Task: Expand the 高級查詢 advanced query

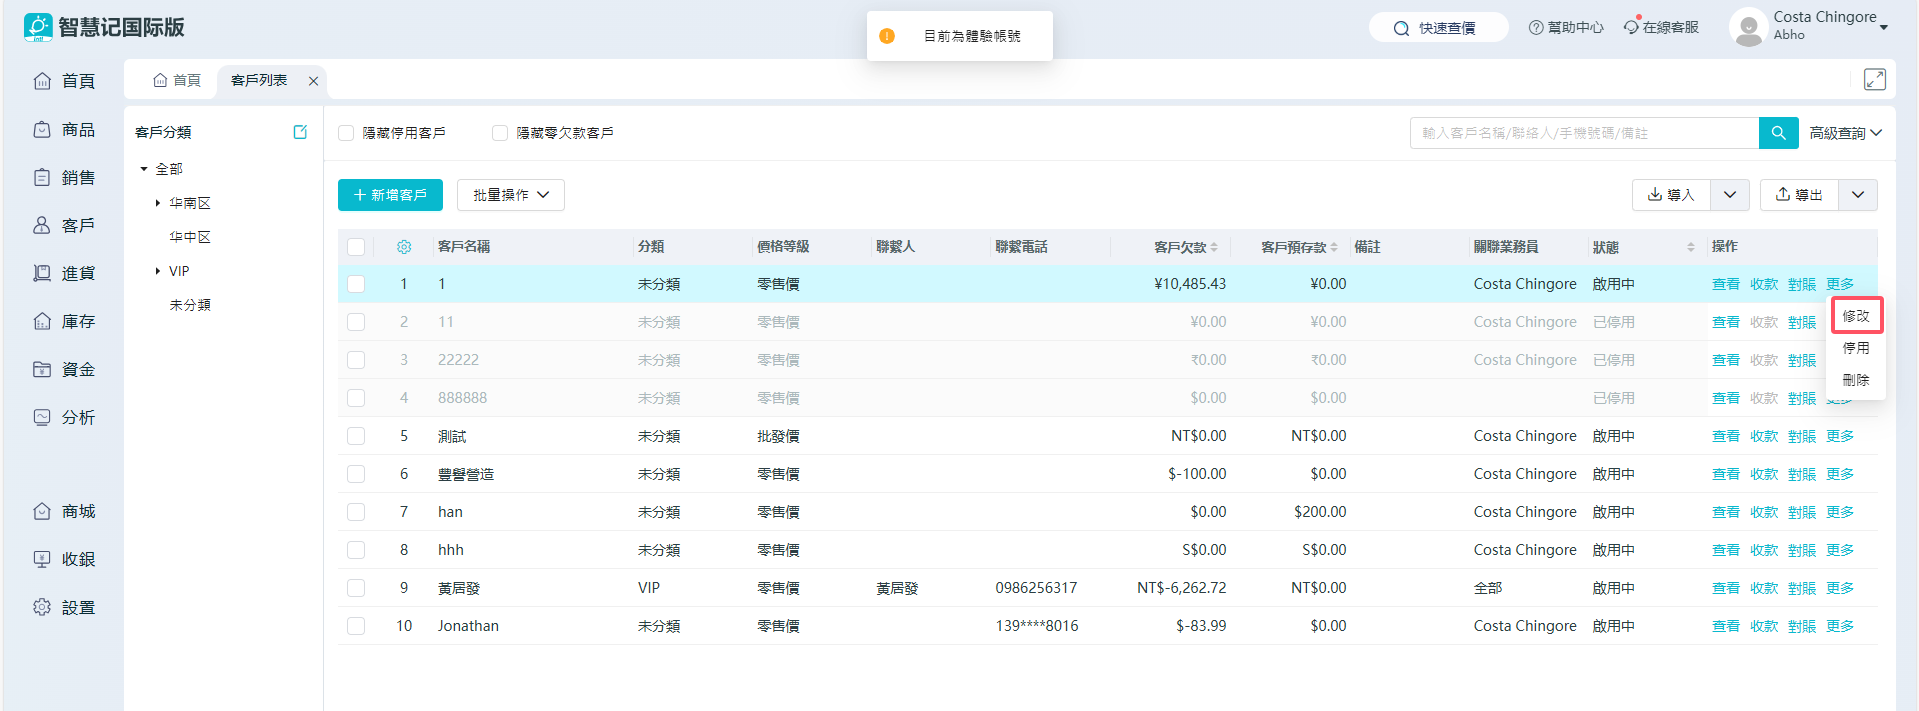Action: [1845, 133]
